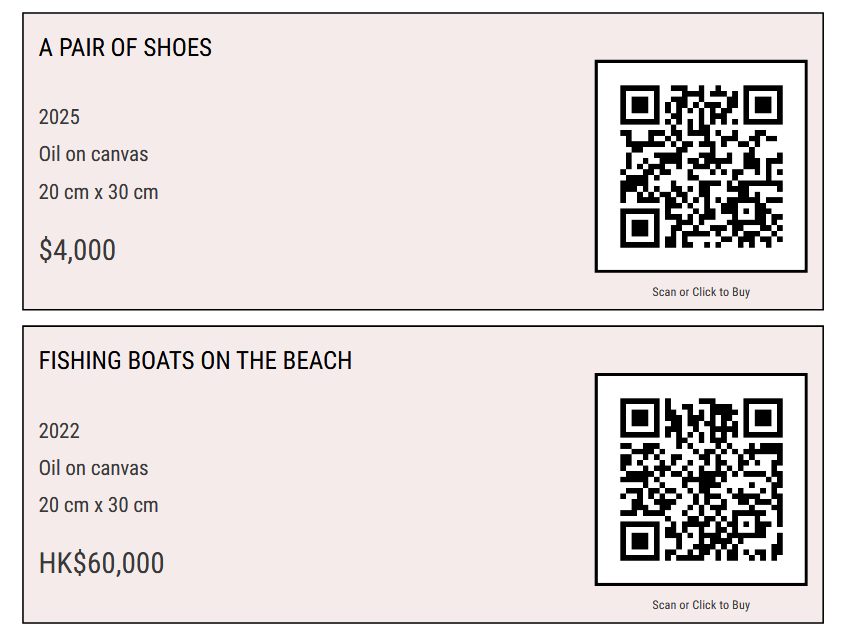Click 20 cm x 30 cm on the boats card
Screen dimensions: 847x632
coord(97,505)
